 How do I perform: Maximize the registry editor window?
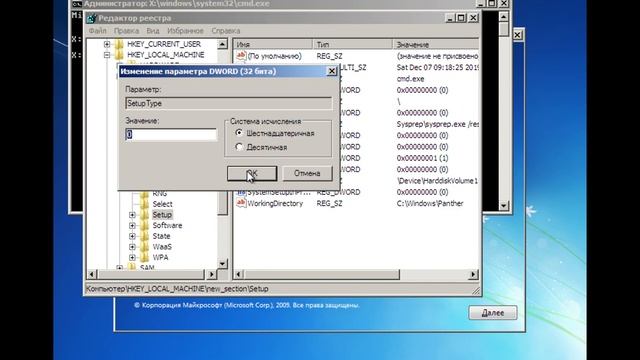pos(461,18)
